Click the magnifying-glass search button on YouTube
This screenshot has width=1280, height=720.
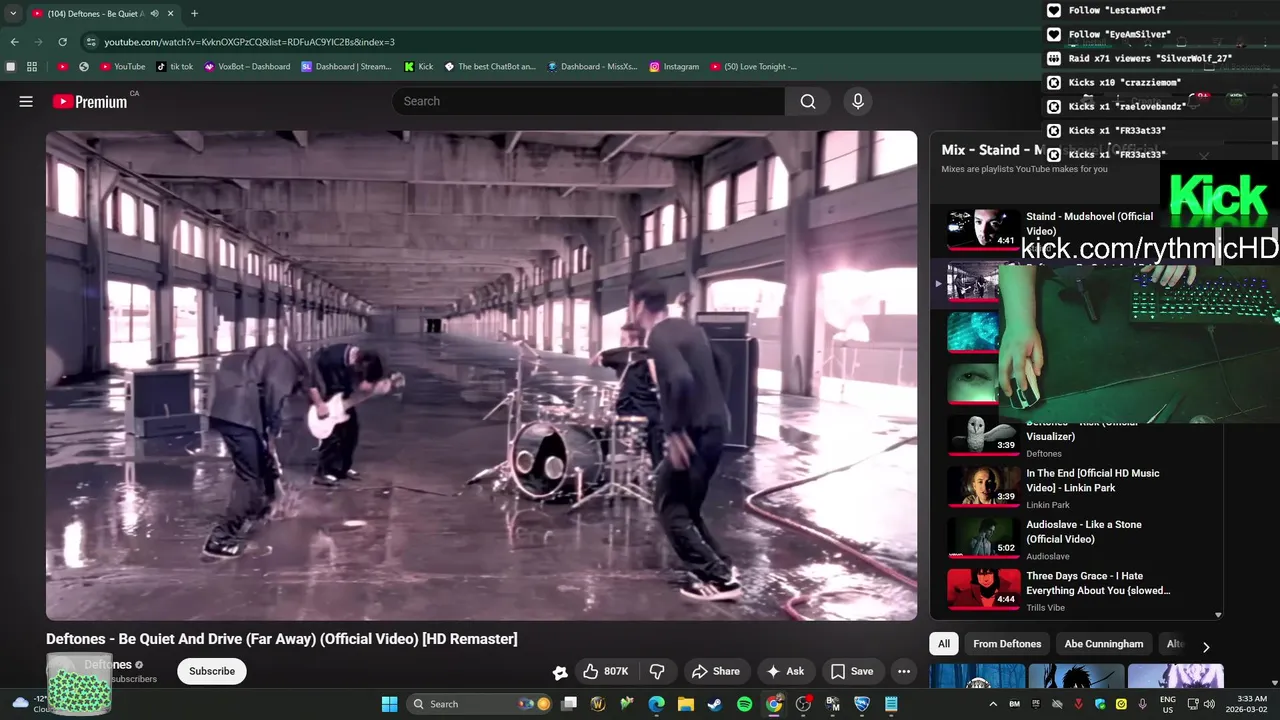click(x=808, y=101)
